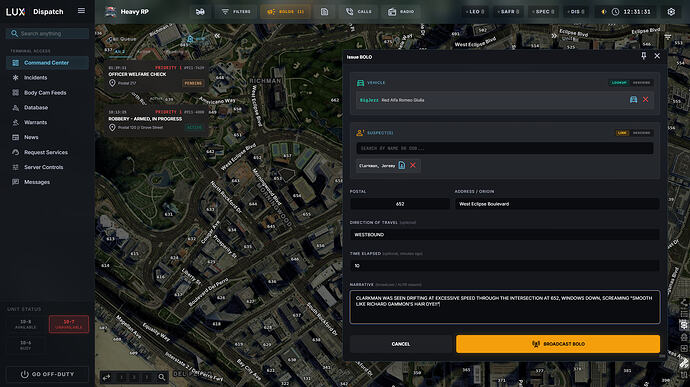This screenshot has height=387, width=690.
Task: Click the document notes icon in top toolbar
Action: pos(324,12)
